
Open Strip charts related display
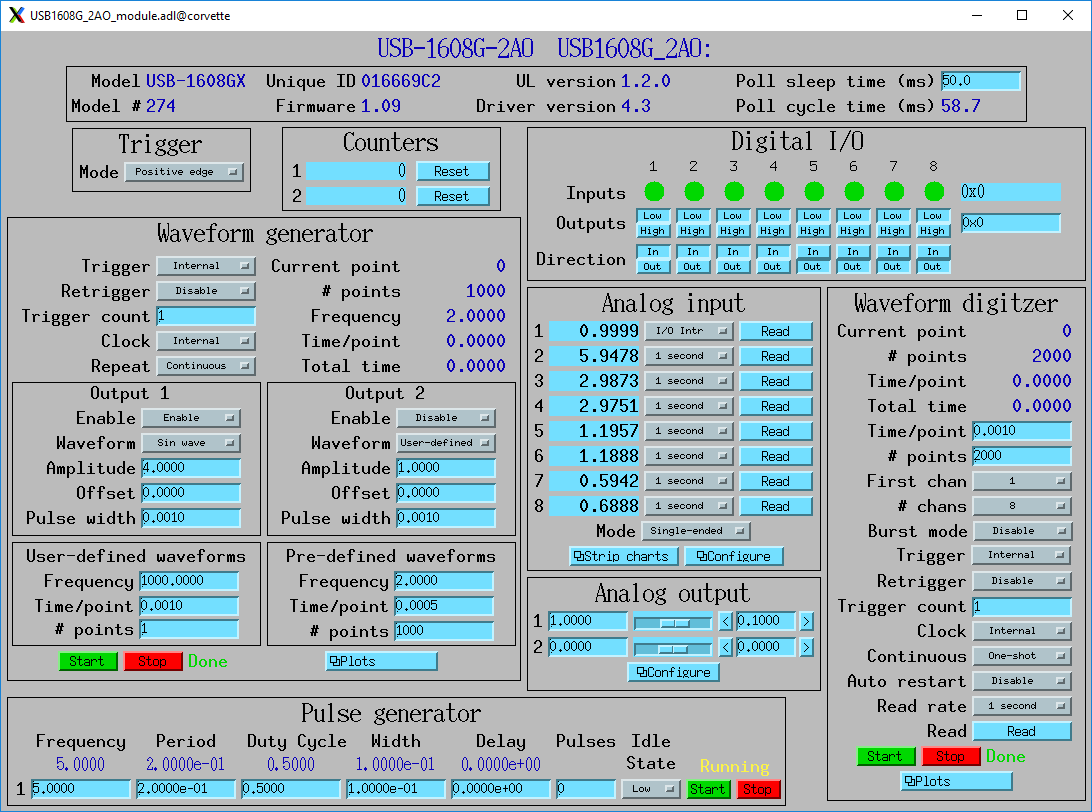623,556
